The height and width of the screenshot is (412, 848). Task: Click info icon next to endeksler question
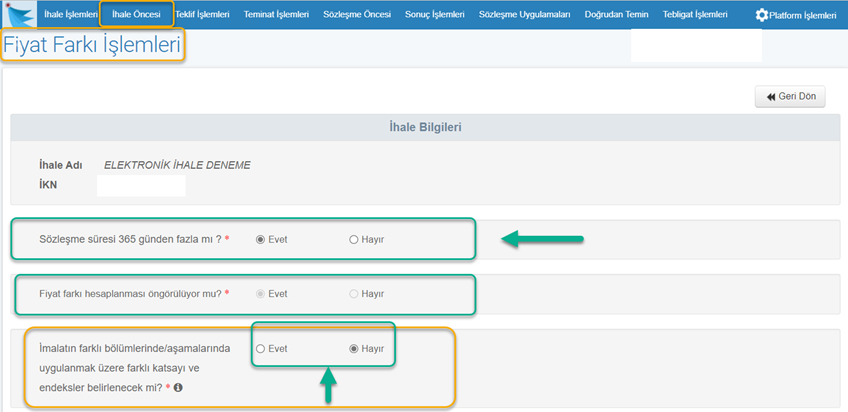click(x=178, y=387)
